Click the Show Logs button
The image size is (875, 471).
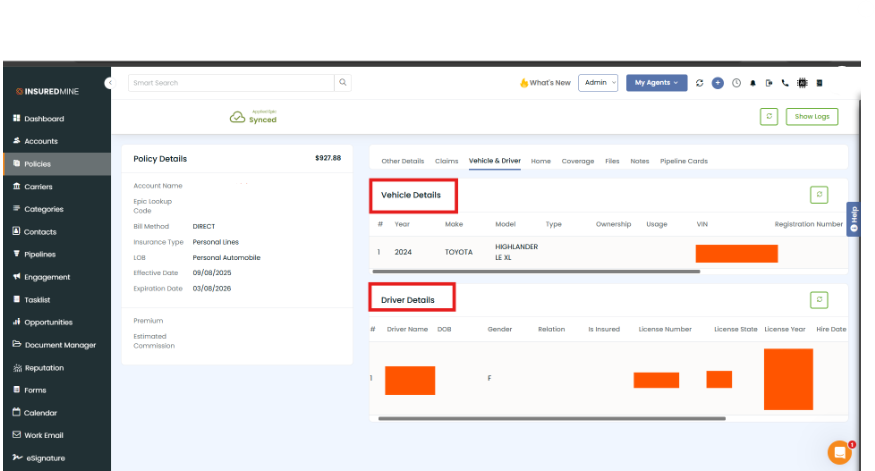812,117
